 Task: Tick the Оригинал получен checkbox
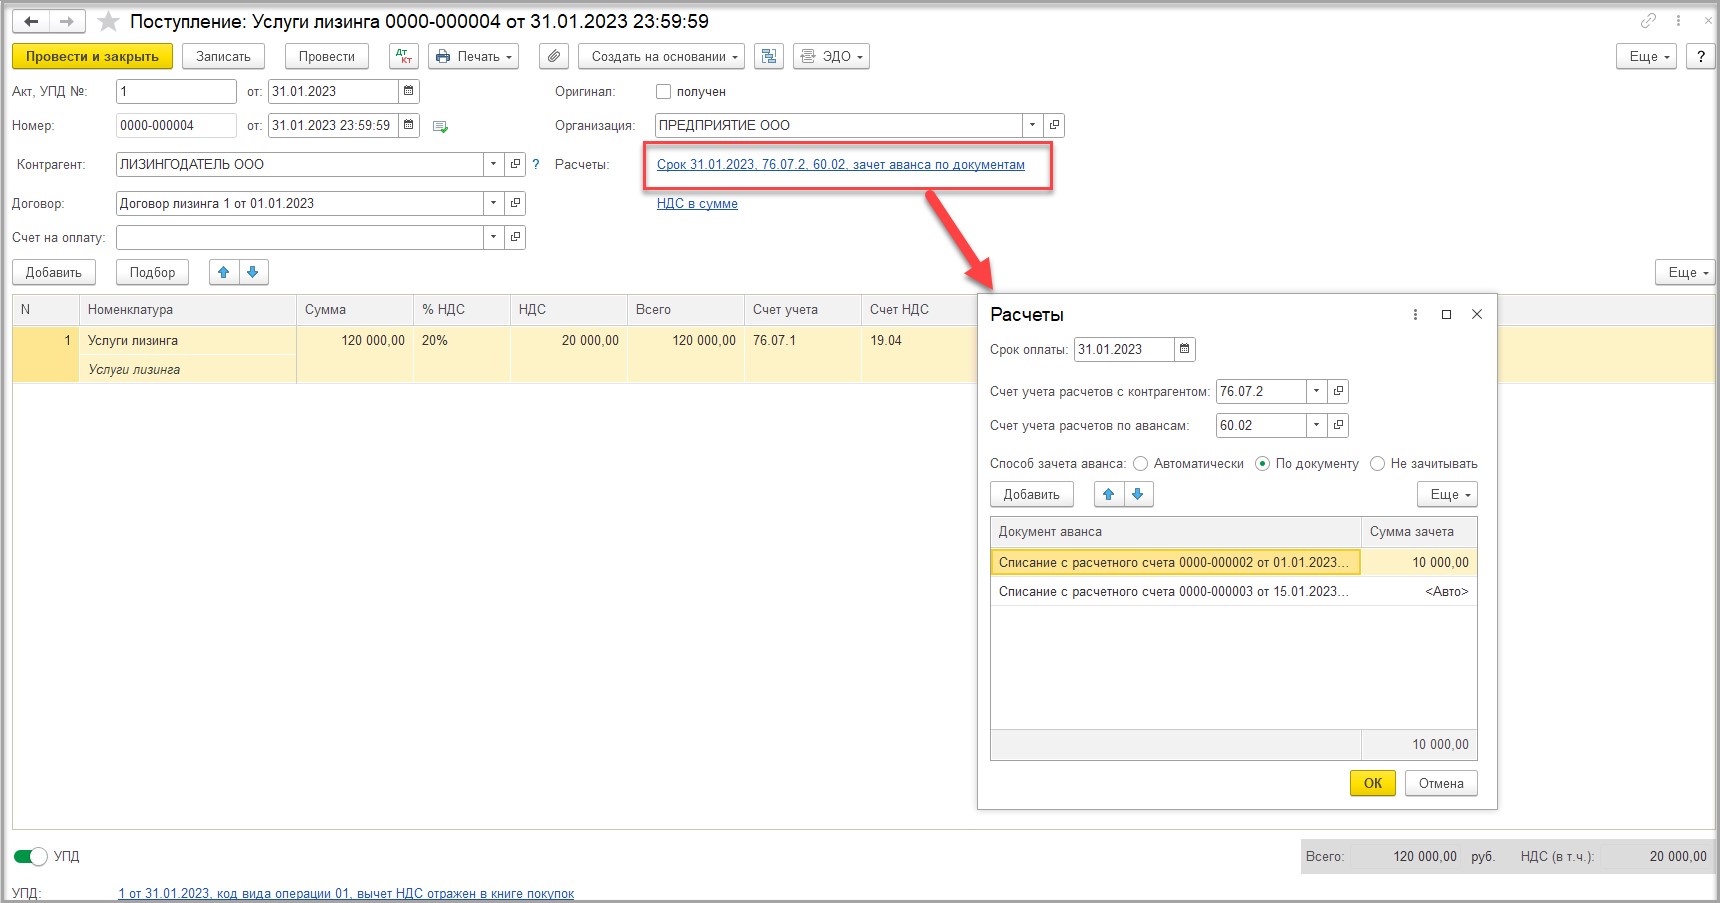663,91
